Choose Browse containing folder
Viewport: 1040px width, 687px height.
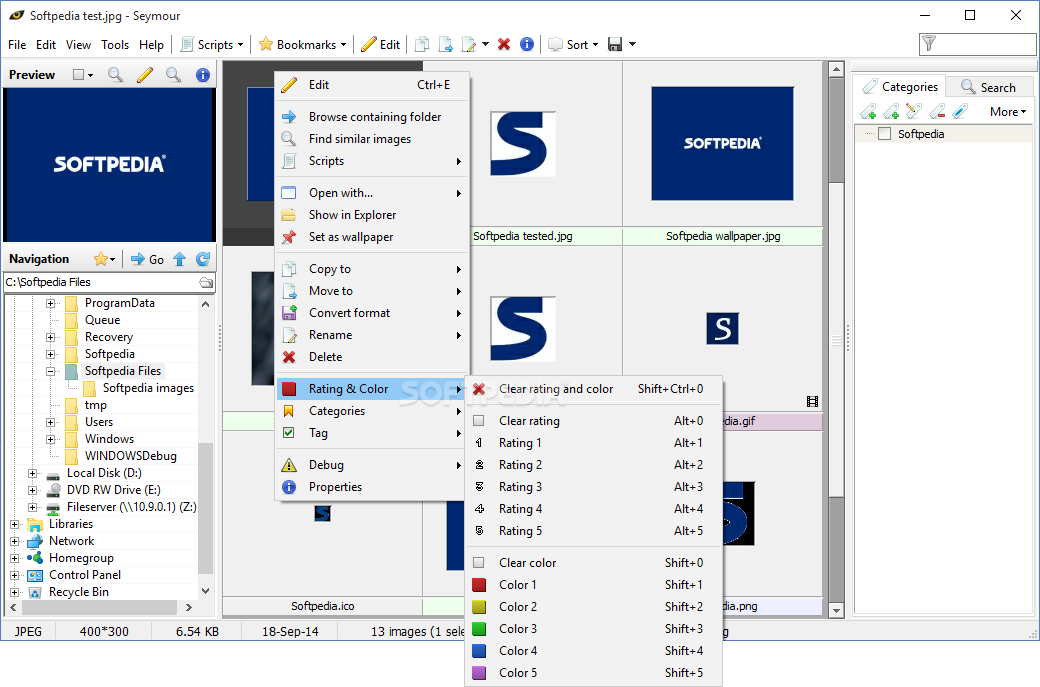(372, 117)
